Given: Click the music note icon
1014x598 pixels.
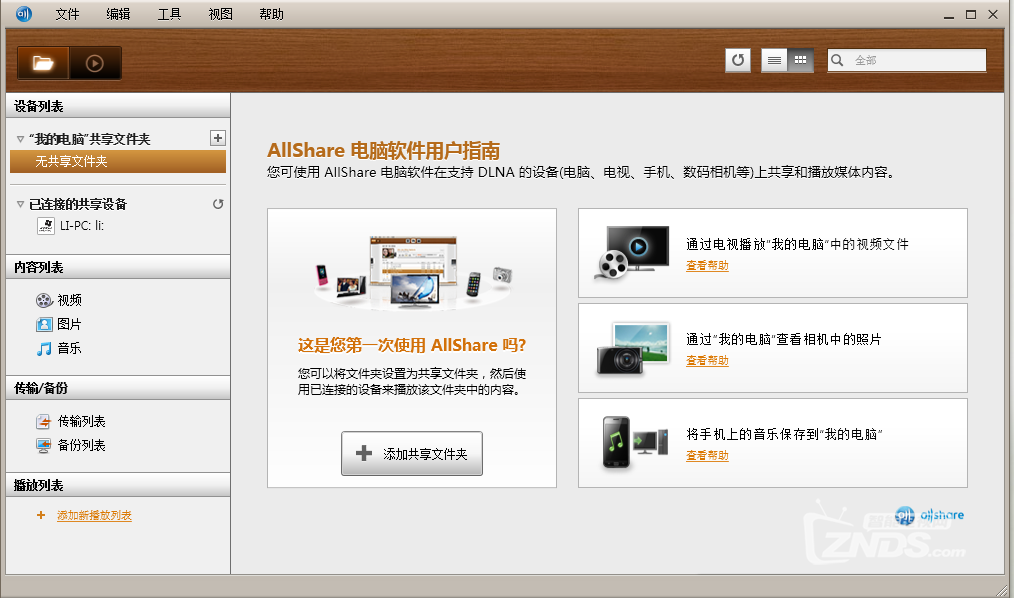Looking at the screenshot, I should pyautogui.click(x=44, y=348).
